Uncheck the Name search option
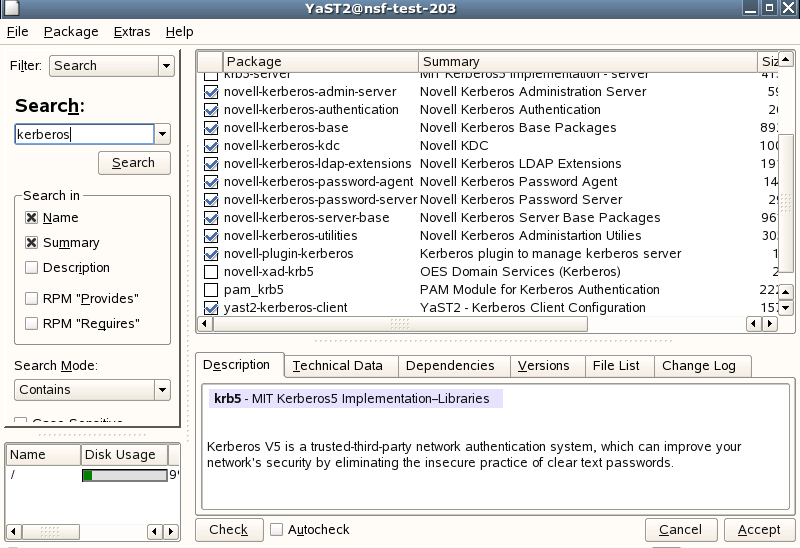The width and height of the screenshot is (800, 548). coord(32,218)
